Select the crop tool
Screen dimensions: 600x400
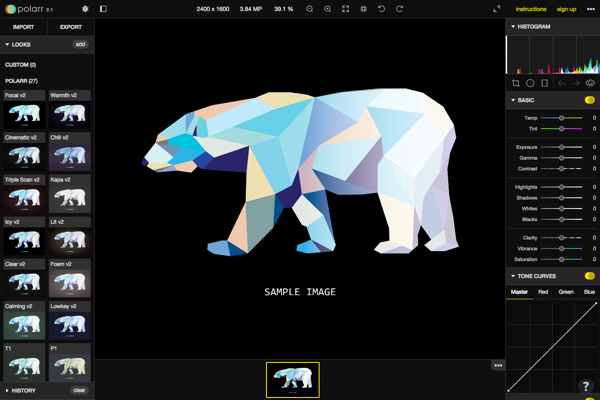coord(516,83)
